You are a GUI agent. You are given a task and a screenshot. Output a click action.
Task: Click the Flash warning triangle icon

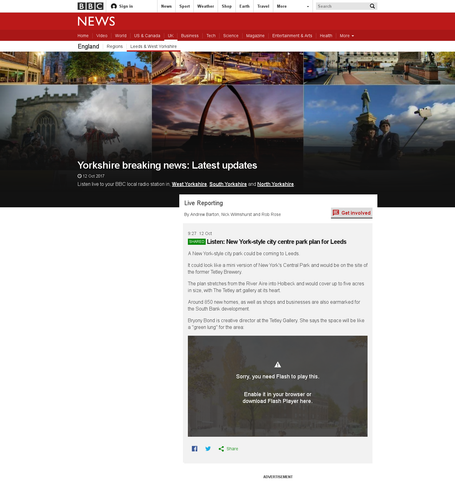278,365
